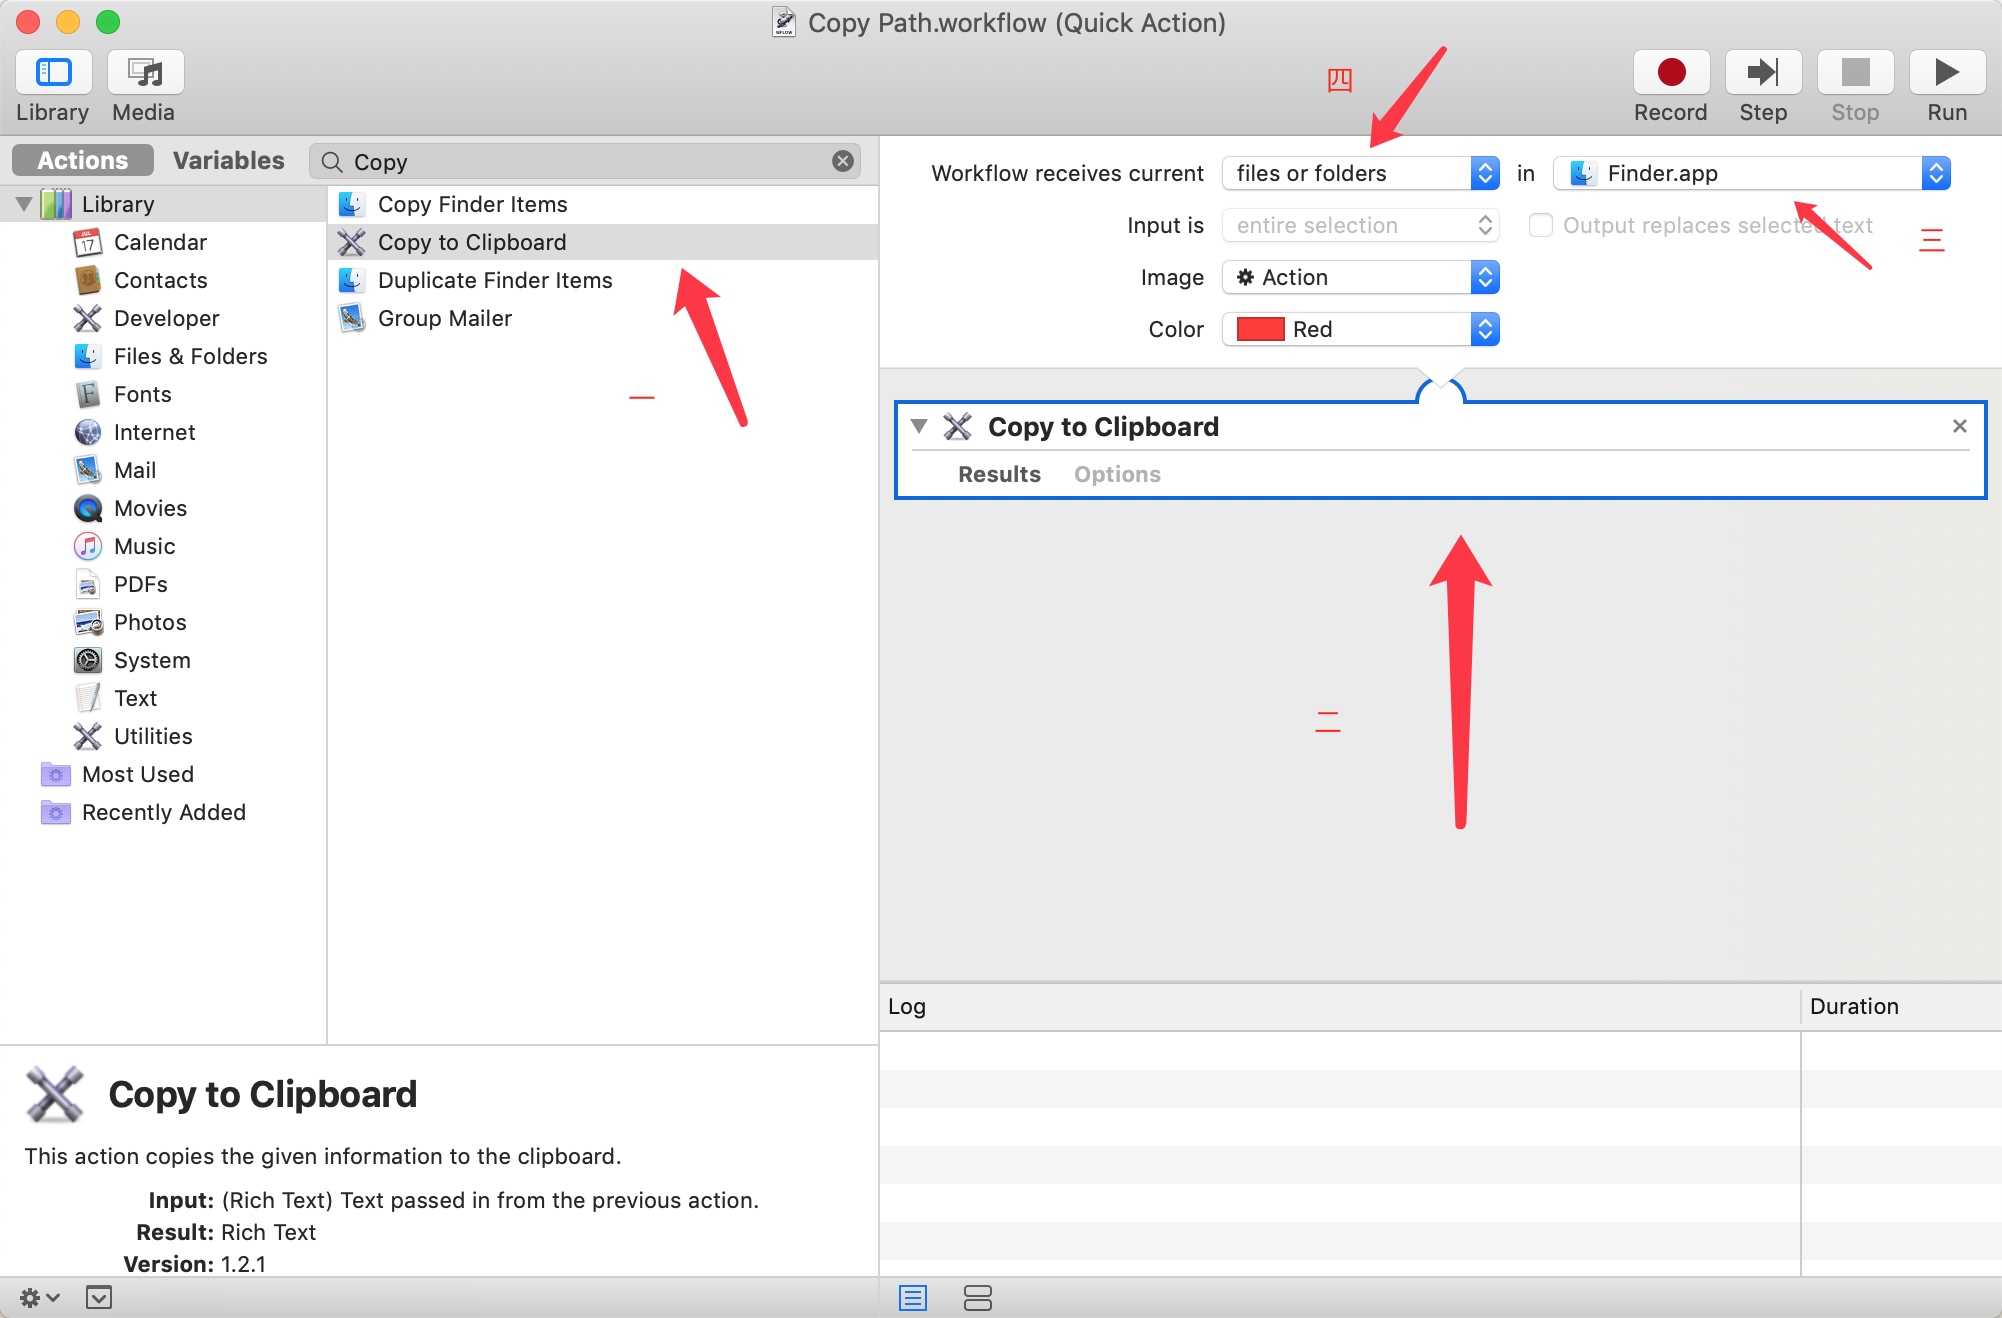Collapse the Copy to Clipboard action

pos(919,426)
